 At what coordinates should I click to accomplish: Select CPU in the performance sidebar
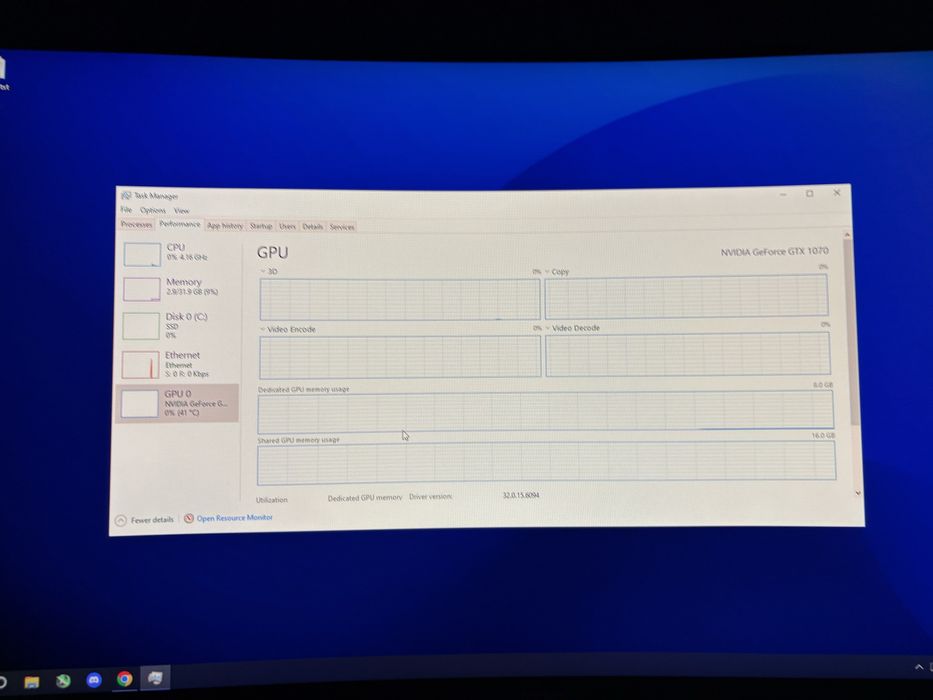click(179, 254)
